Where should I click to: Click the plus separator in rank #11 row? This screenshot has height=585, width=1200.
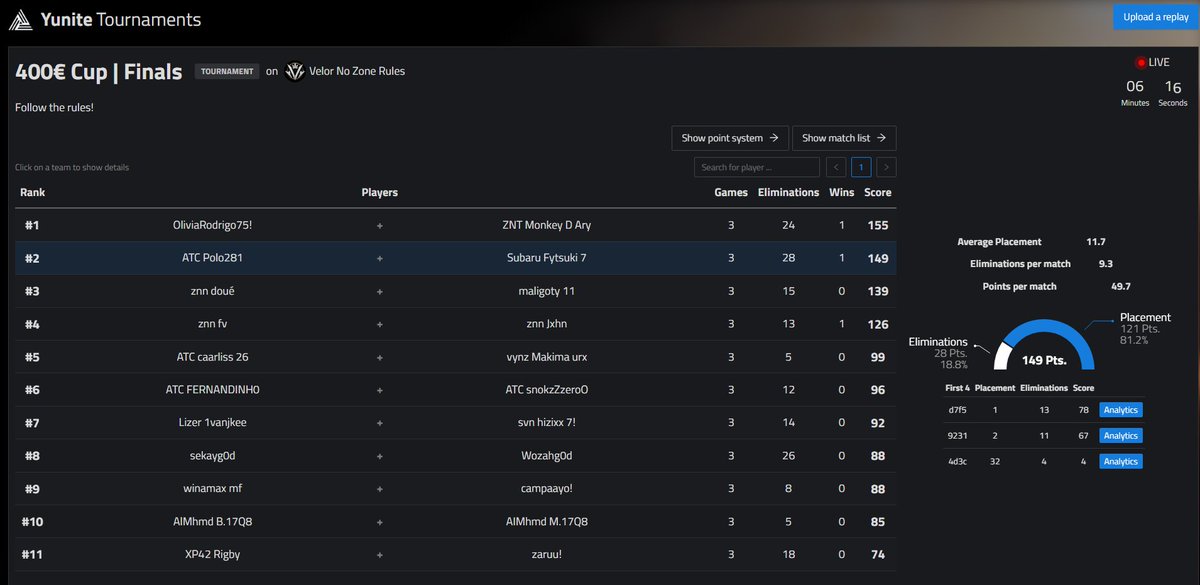[x=379, y=554]
